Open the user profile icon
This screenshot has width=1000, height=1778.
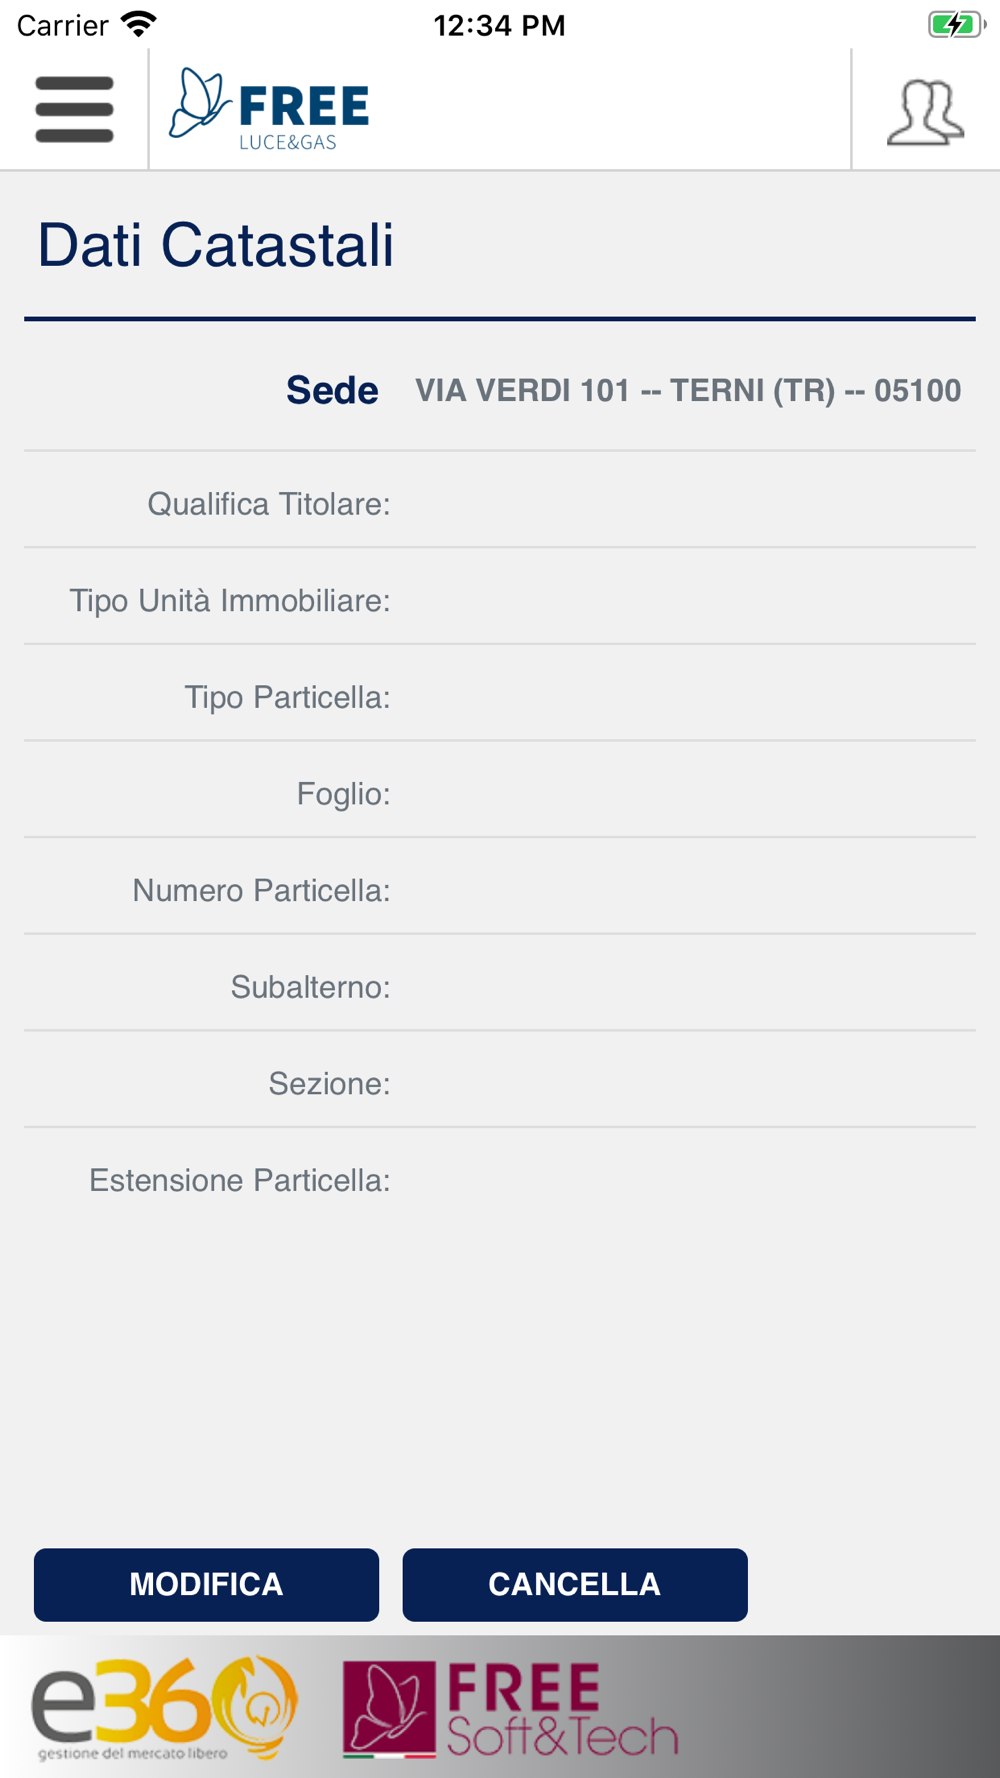coord(925,112)
